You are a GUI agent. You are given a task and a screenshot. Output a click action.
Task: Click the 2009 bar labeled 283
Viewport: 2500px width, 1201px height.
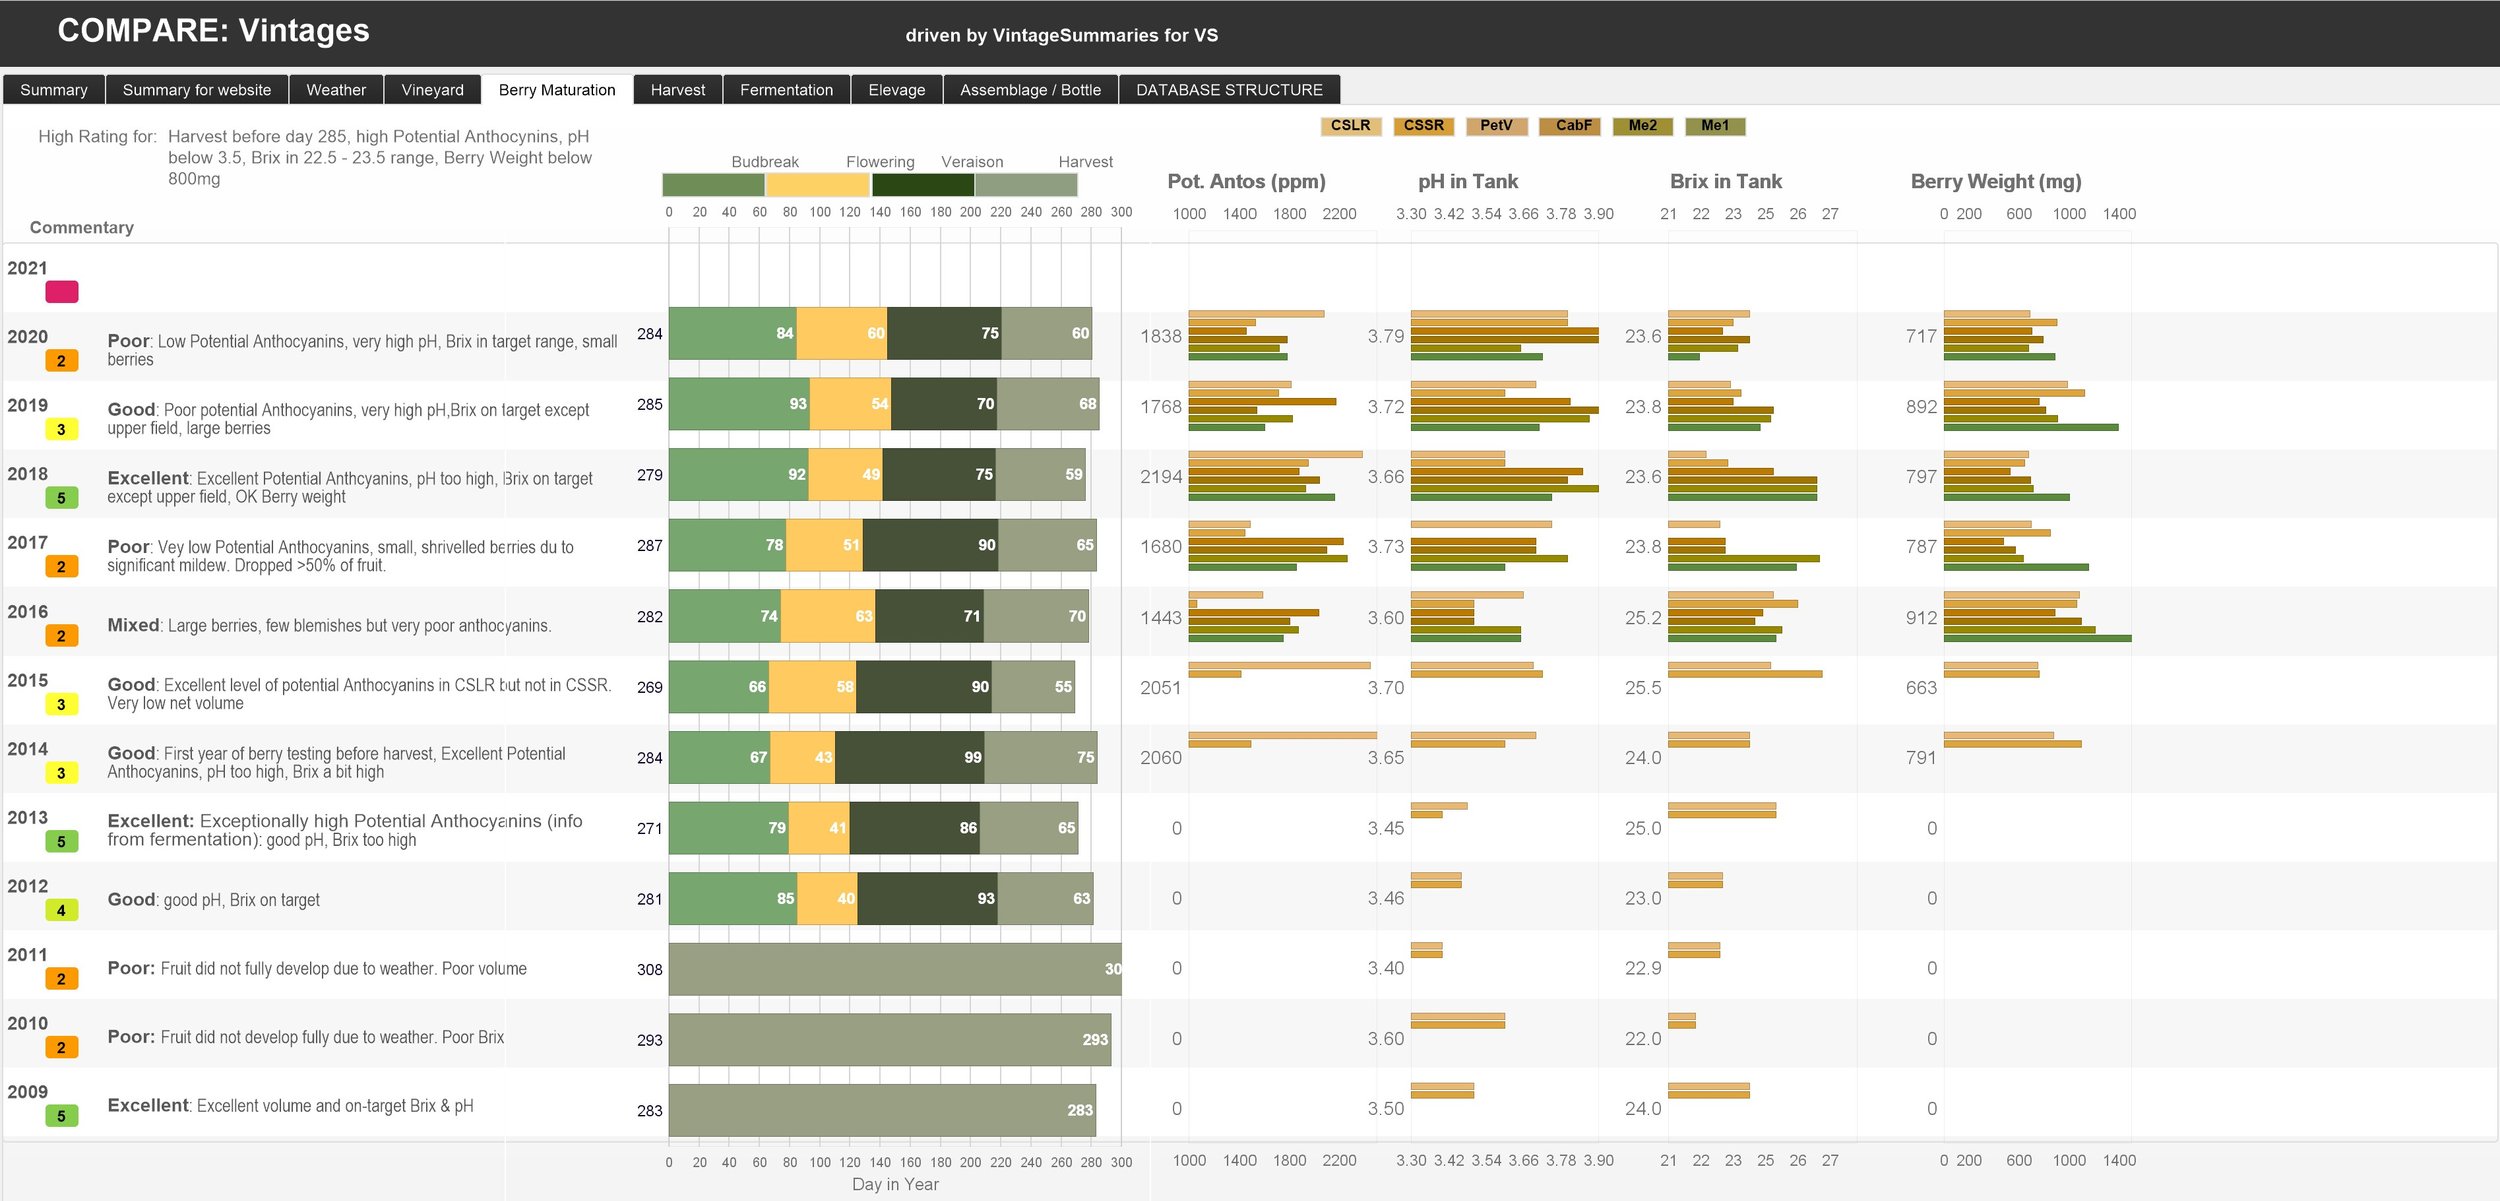[x=882, y=1111]
